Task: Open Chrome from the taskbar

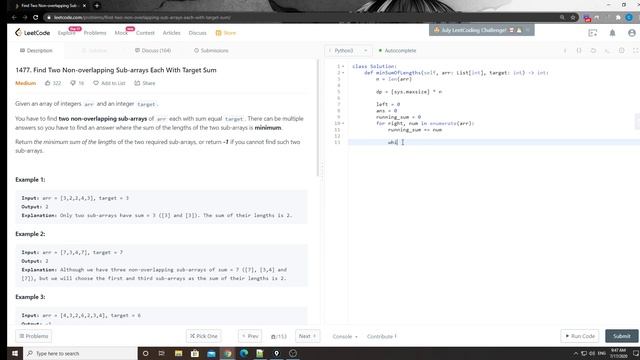Action: [227, 353]
